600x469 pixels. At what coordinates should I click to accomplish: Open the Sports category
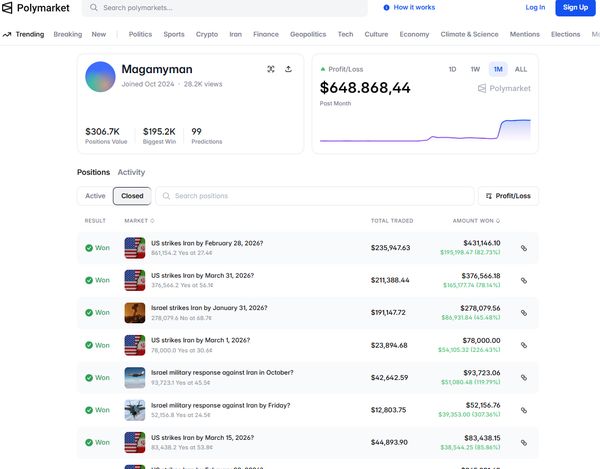pyautogui.click(x=174, y=34)
